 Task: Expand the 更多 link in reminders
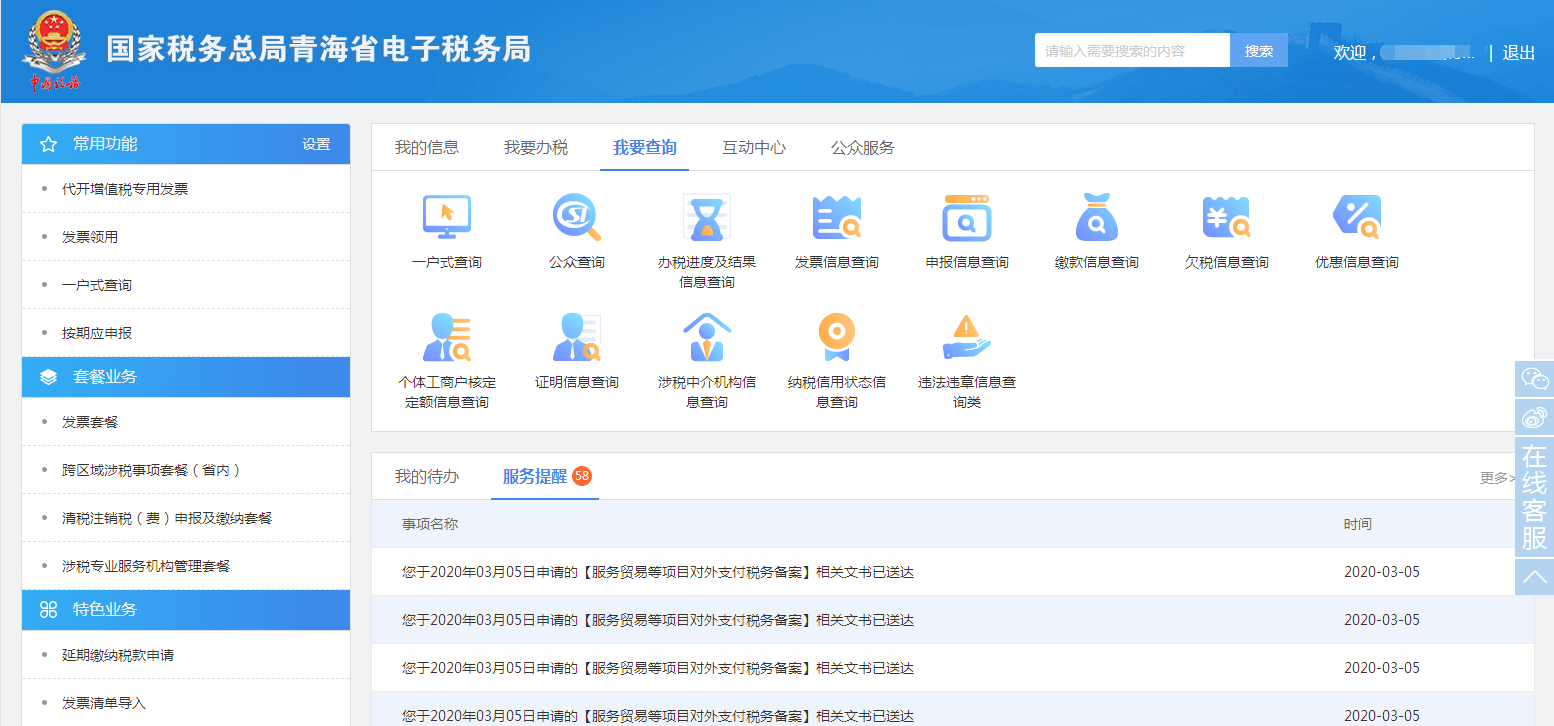click(x=1496, y=478)
